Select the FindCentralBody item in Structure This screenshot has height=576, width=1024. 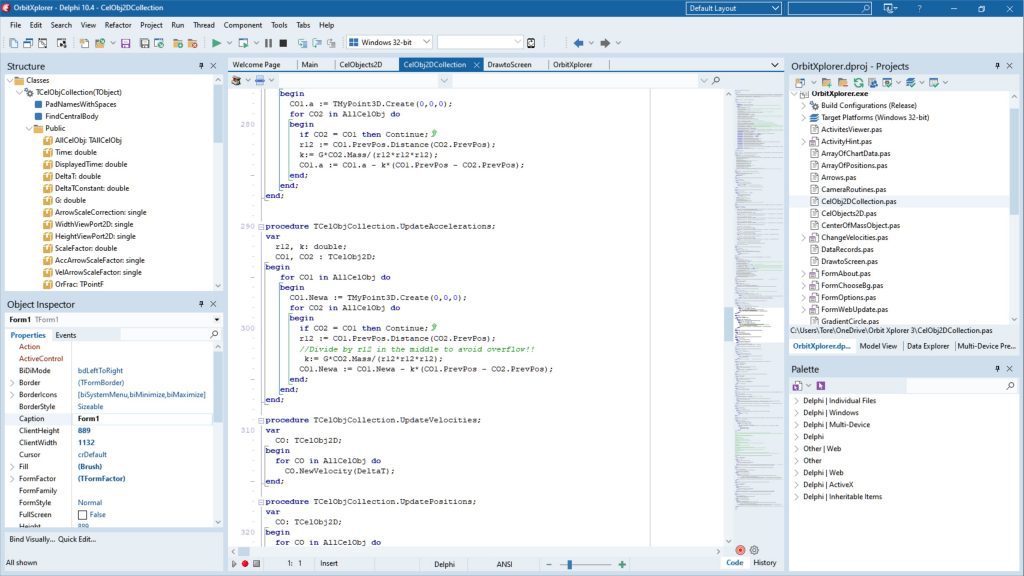[x=72, y=116]
